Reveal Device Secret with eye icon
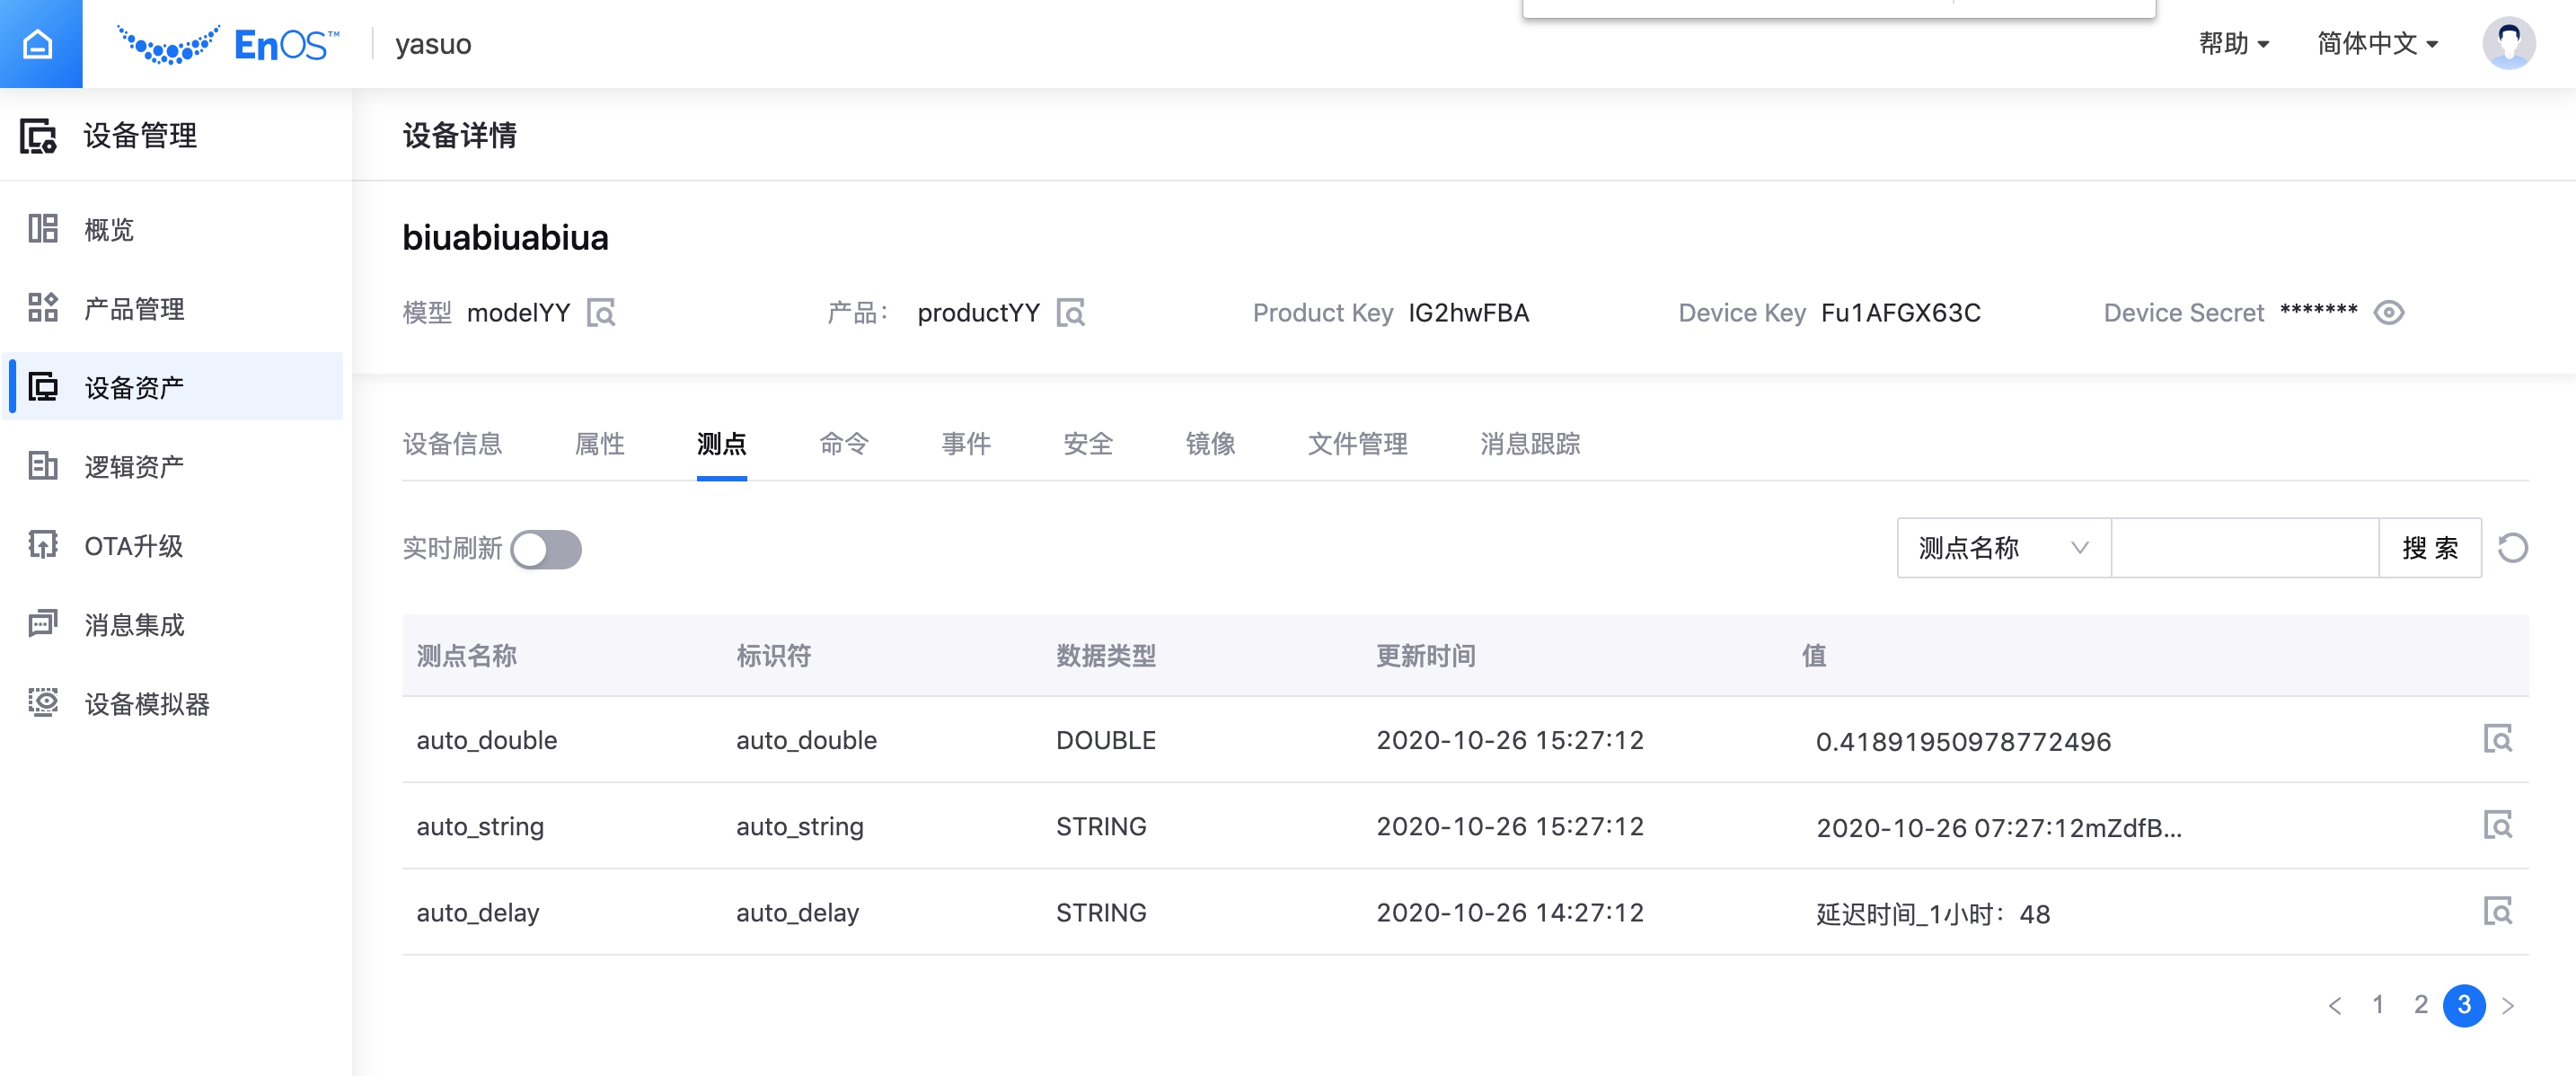This screenshot has width=2576, height=1076. (2388, 313)
